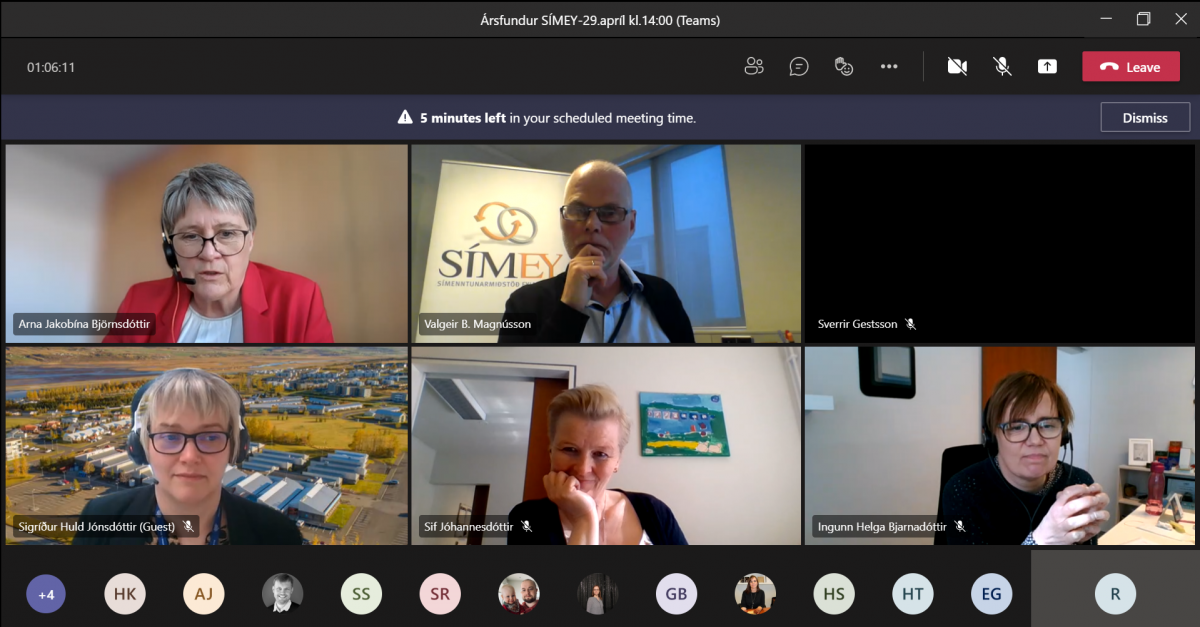Click the R self-view avatar tile
Image resolution: width=1200 pixels, height=627 pixels.
tap(1115, 594)
